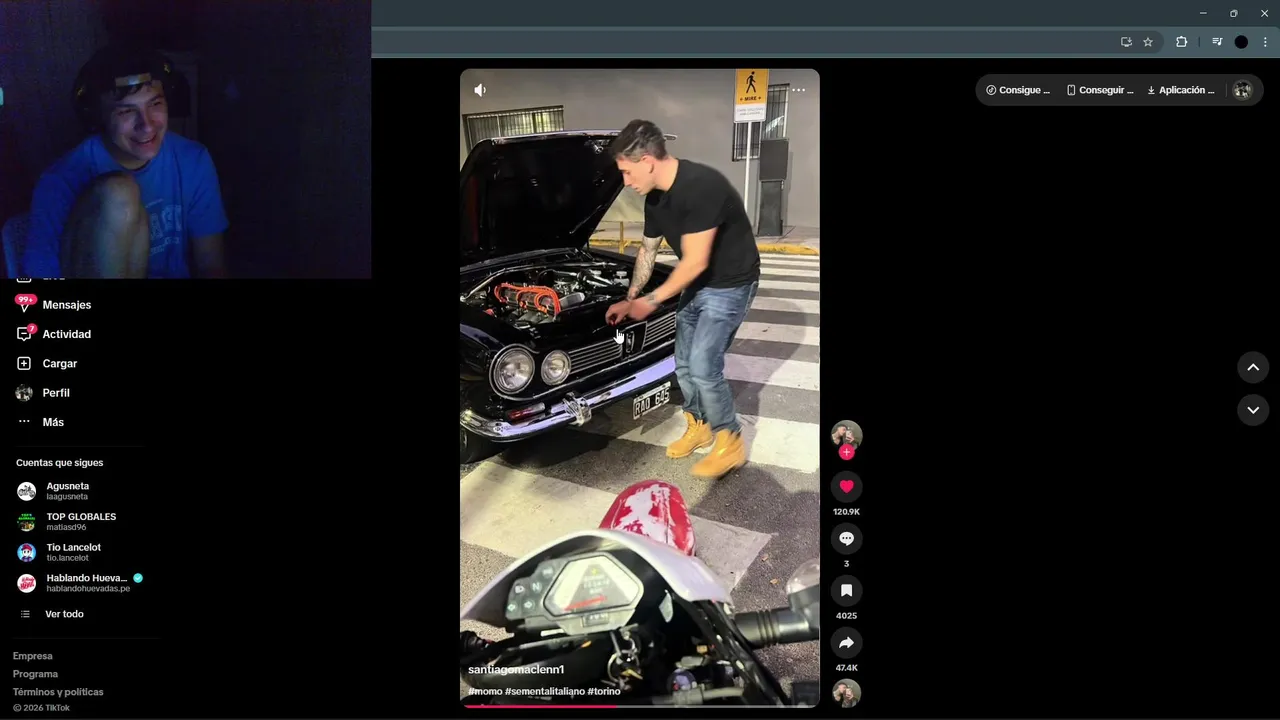Open the #sementalitaliano hashtag
This screenshot has width=1280, height=720.
pos(545,691)
